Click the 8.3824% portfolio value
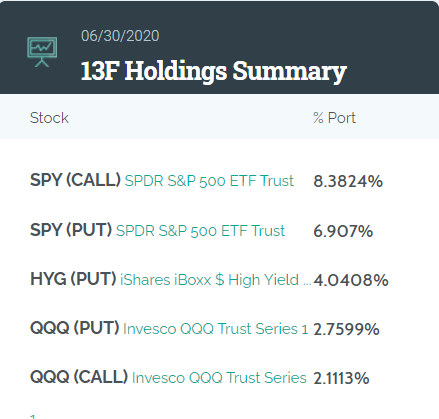This screenshot has width=439, height=419. click(x=348, y=181)
